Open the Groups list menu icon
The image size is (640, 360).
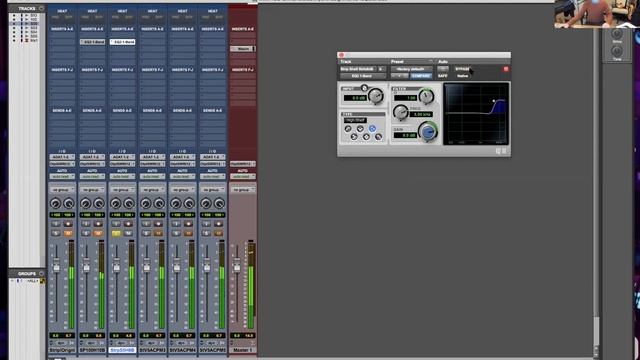tap(41, 273)
